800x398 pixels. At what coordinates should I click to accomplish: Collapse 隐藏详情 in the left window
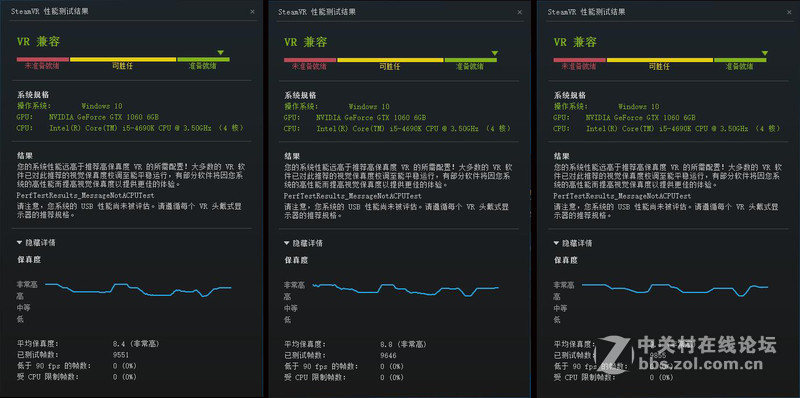(x=36, y=242)
